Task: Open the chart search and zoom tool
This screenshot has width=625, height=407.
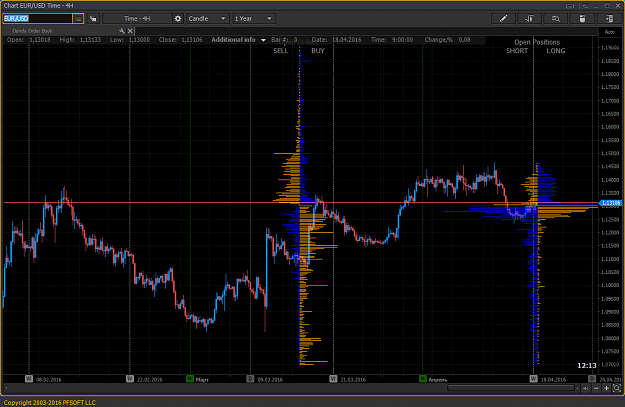Action: click(556, 18)
